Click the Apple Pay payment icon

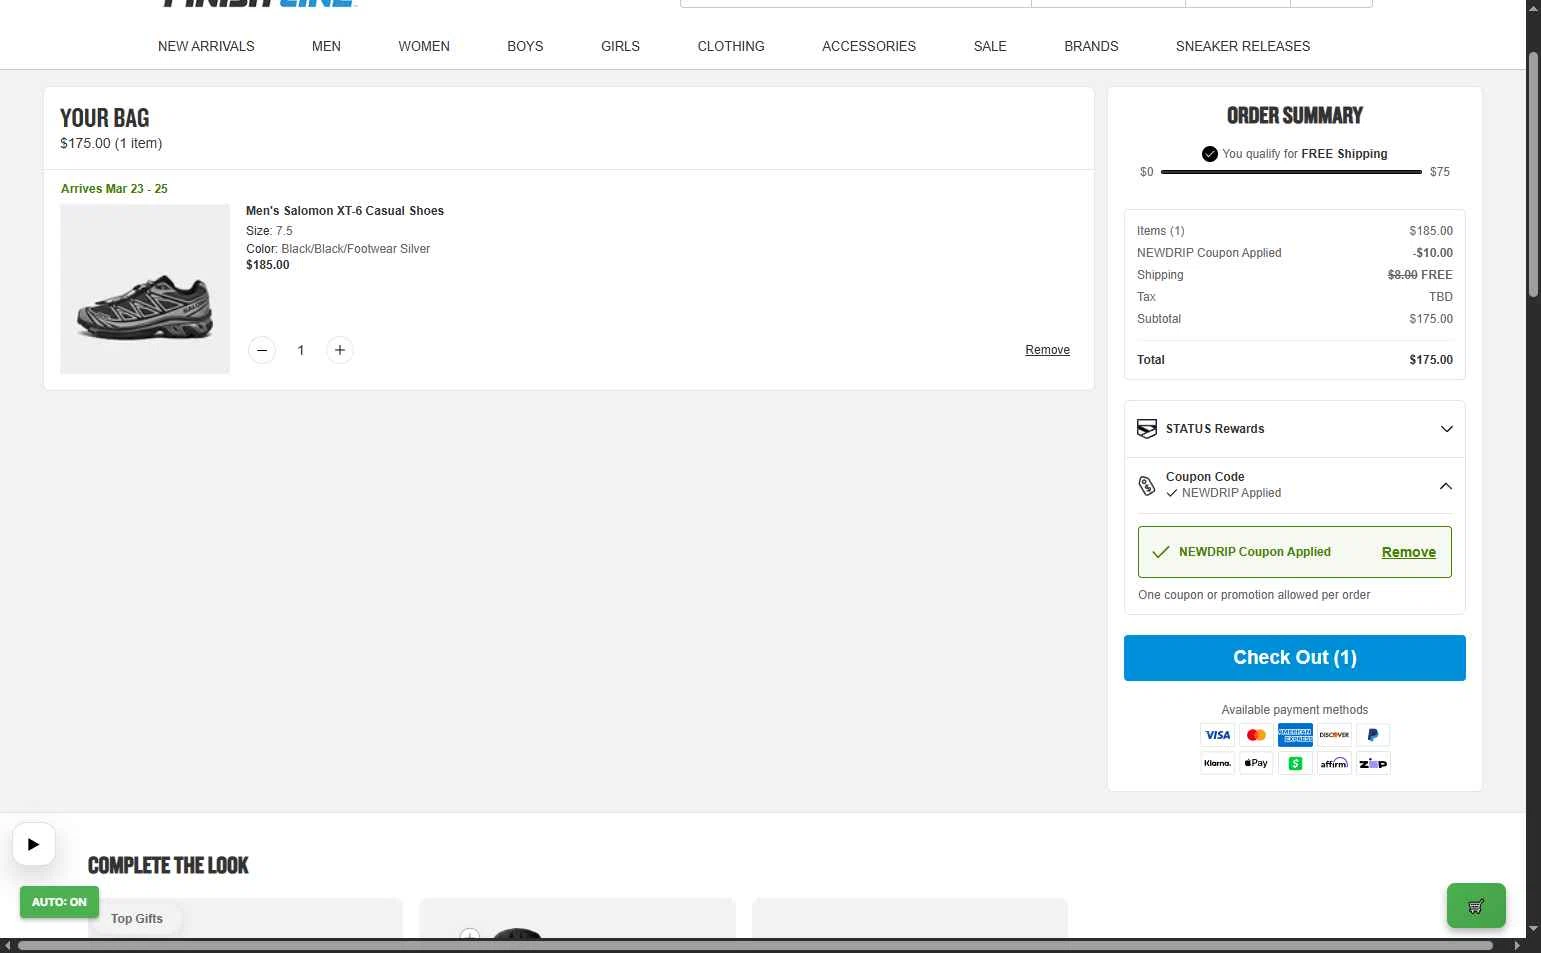1257,763
